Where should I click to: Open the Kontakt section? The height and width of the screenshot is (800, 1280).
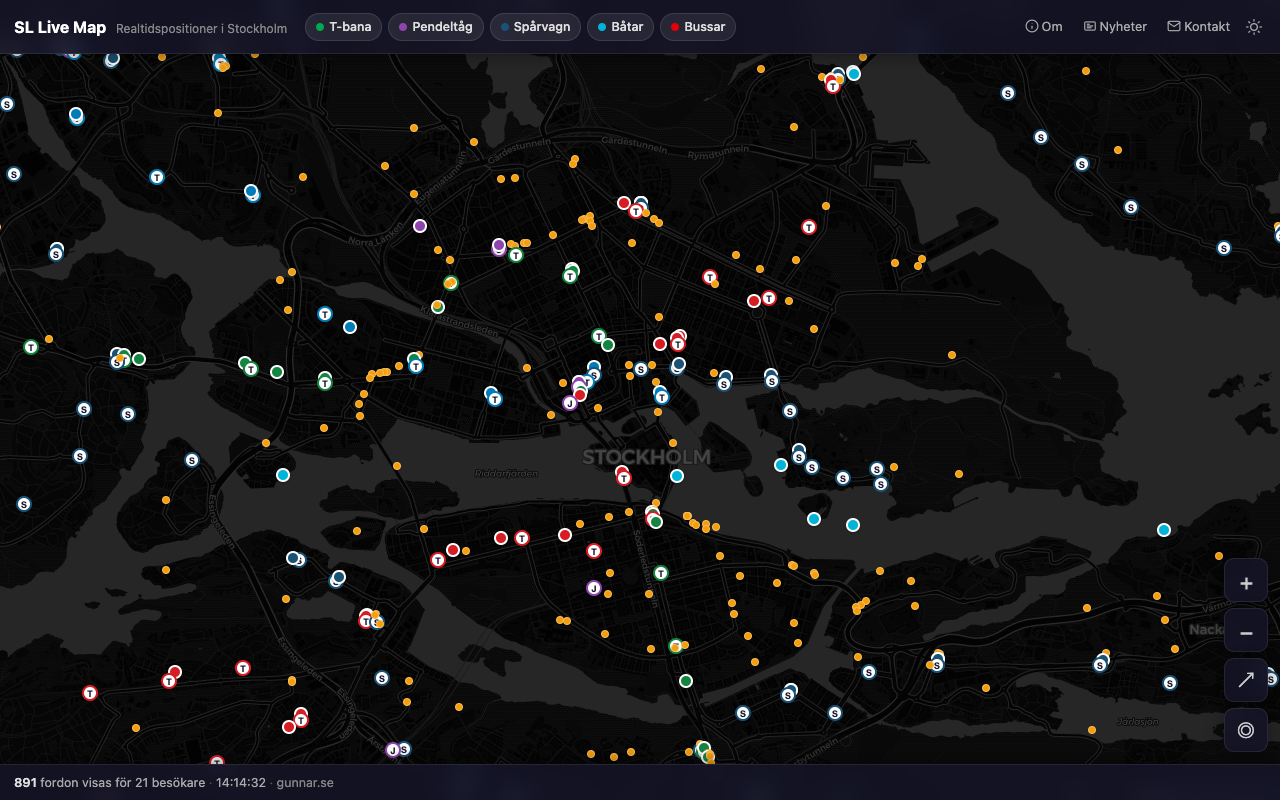[1197, 26]
